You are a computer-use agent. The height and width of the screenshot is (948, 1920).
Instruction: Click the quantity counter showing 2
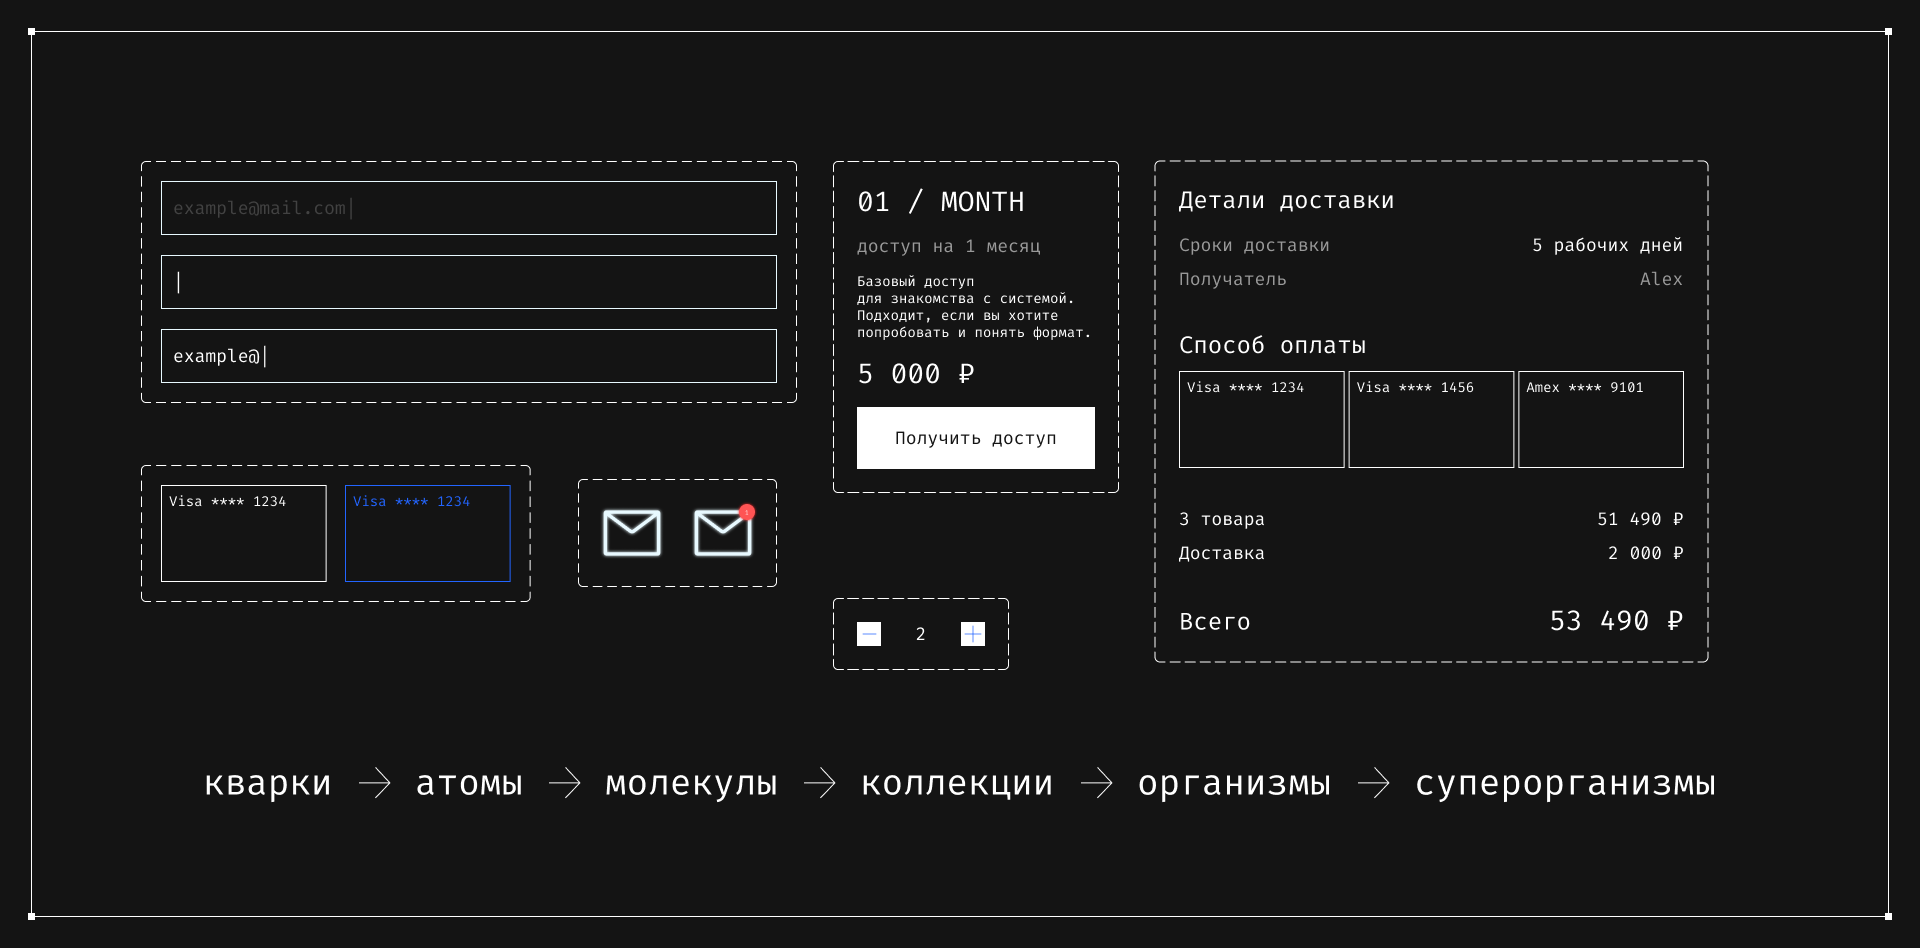(920, 633)
